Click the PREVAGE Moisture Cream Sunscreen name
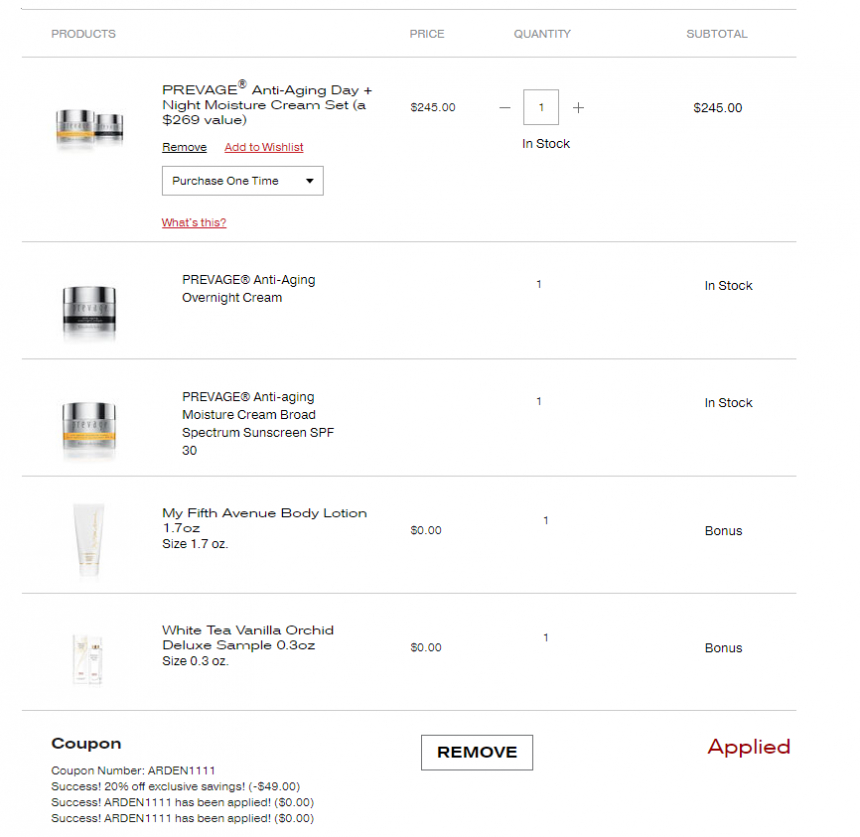Image resolution: width=860 pixels, height=837 pixels. tap(258, 423)
